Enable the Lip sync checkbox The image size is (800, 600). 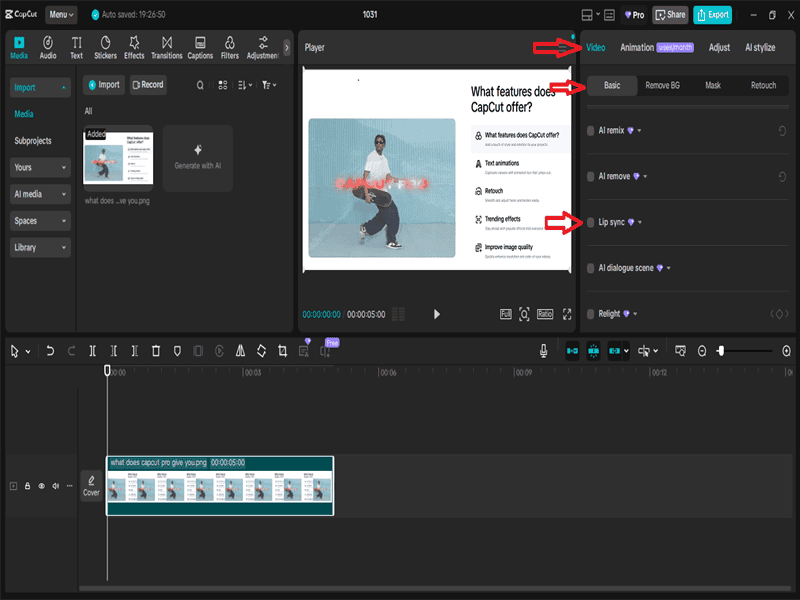point(590,222)
